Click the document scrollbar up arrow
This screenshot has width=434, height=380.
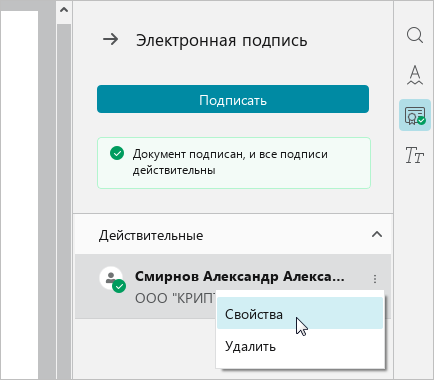click(x=64, y=10)
